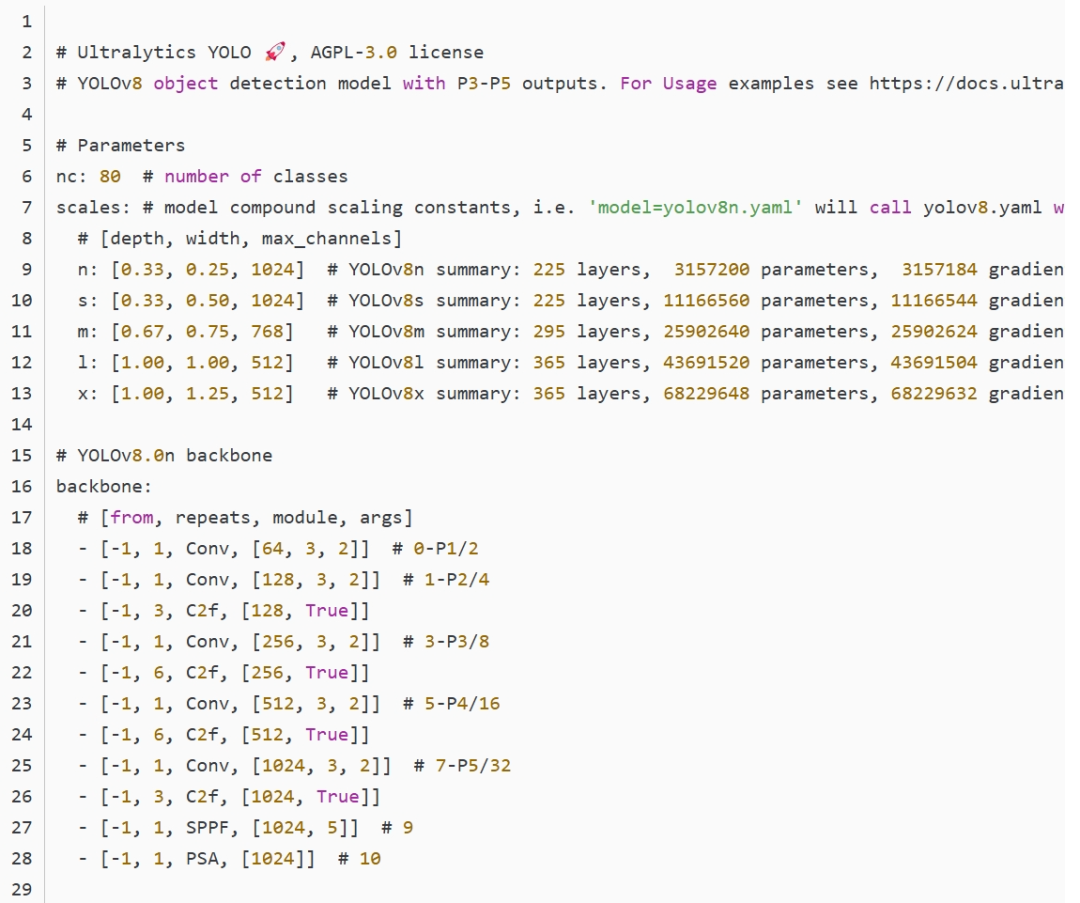Click line number 2 in the gutter

26,52
